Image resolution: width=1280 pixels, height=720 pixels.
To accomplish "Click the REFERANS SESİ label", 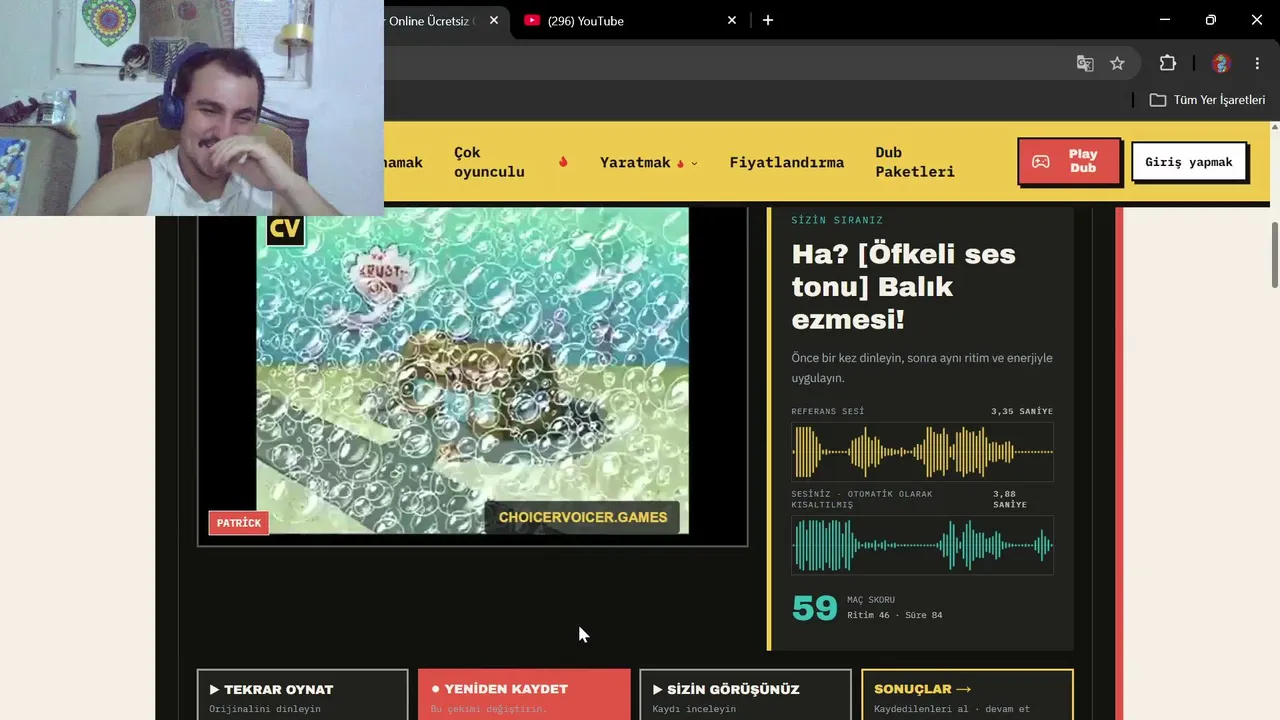I will click(x=828, y=411).
